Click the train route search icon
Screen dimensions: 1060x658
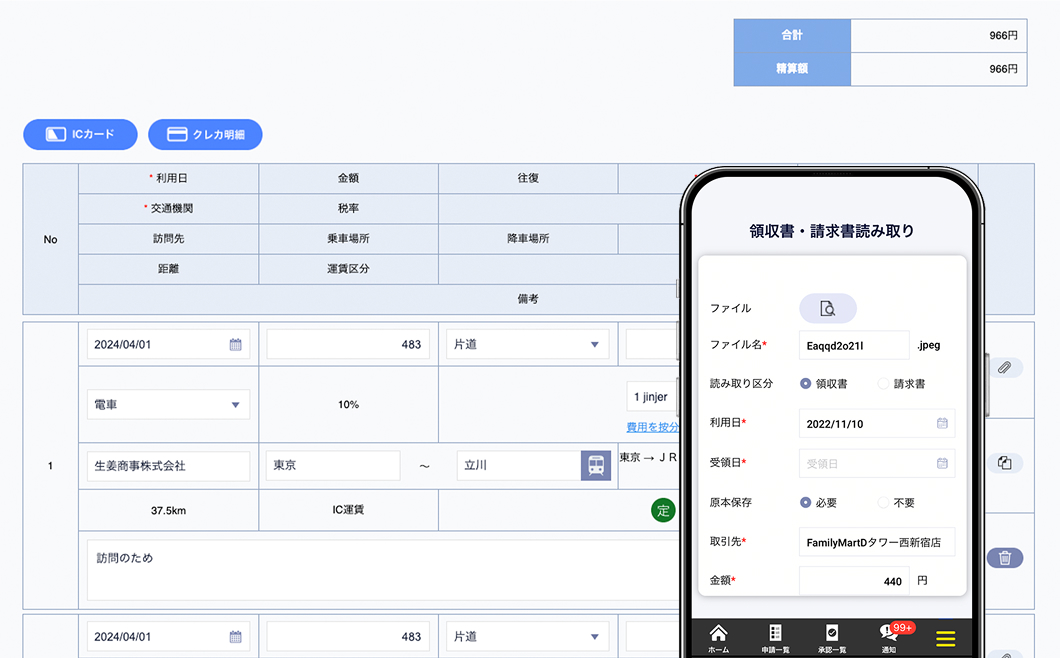click(x=595, y=466)
